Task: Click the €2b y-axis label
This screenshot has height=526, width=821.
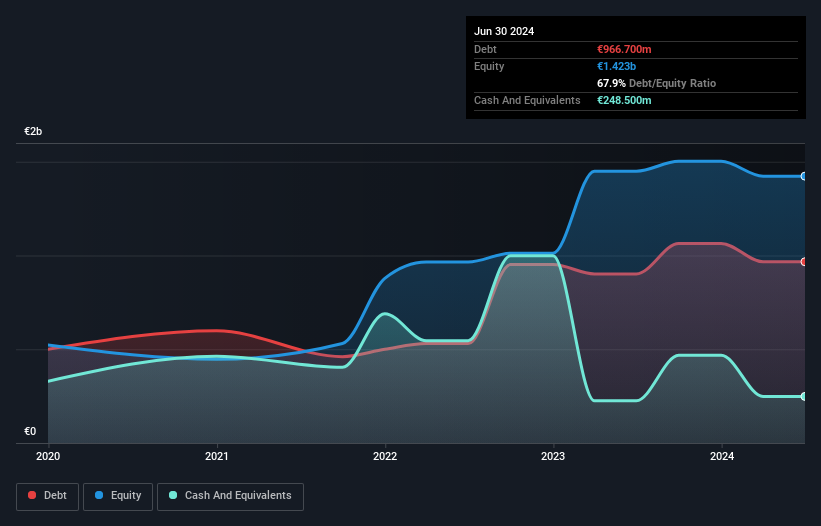Action: pos(33,131)
